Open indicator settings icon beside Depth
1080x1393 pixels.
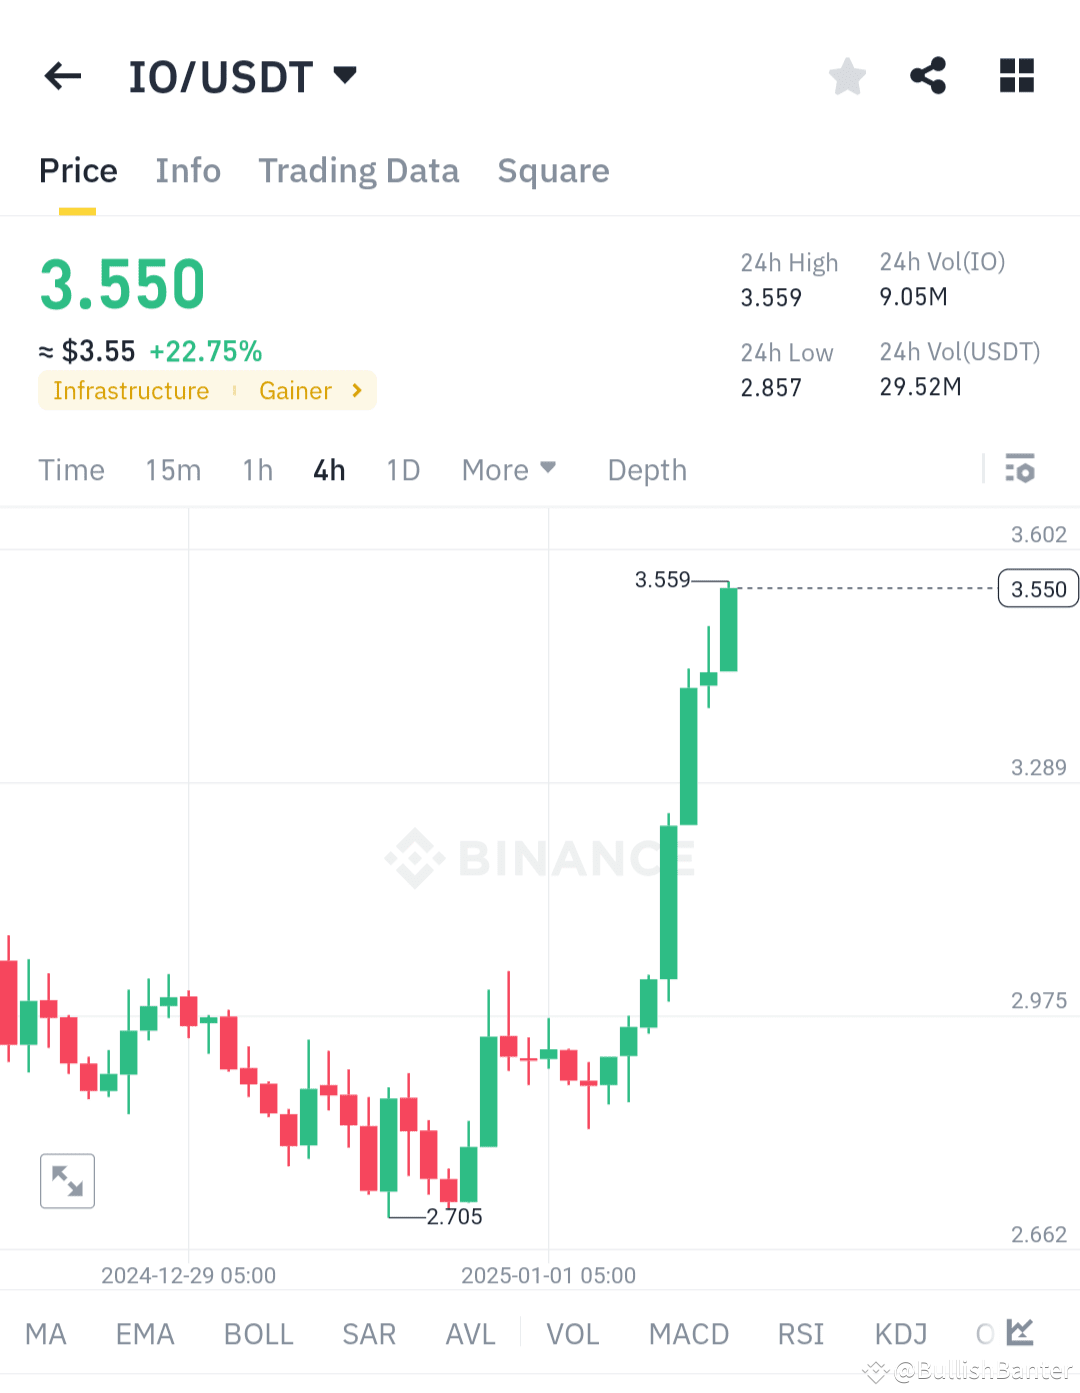click(1019, 469)
